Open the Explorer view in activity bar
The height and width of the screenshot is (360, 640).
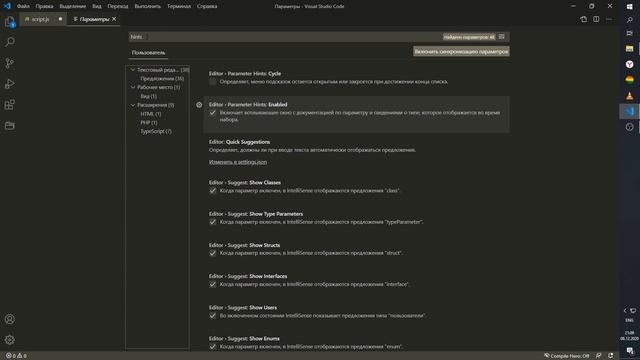[x=10, y=22]
